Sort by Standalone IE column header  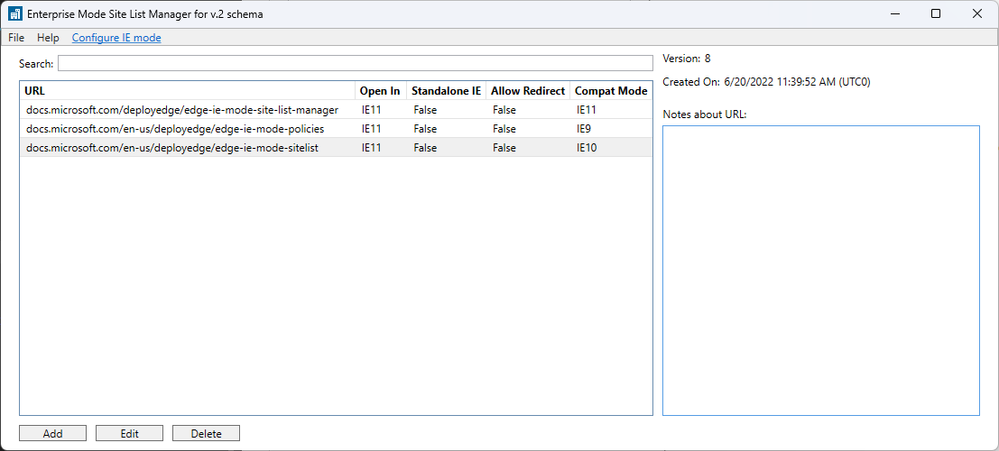[446, 91]
